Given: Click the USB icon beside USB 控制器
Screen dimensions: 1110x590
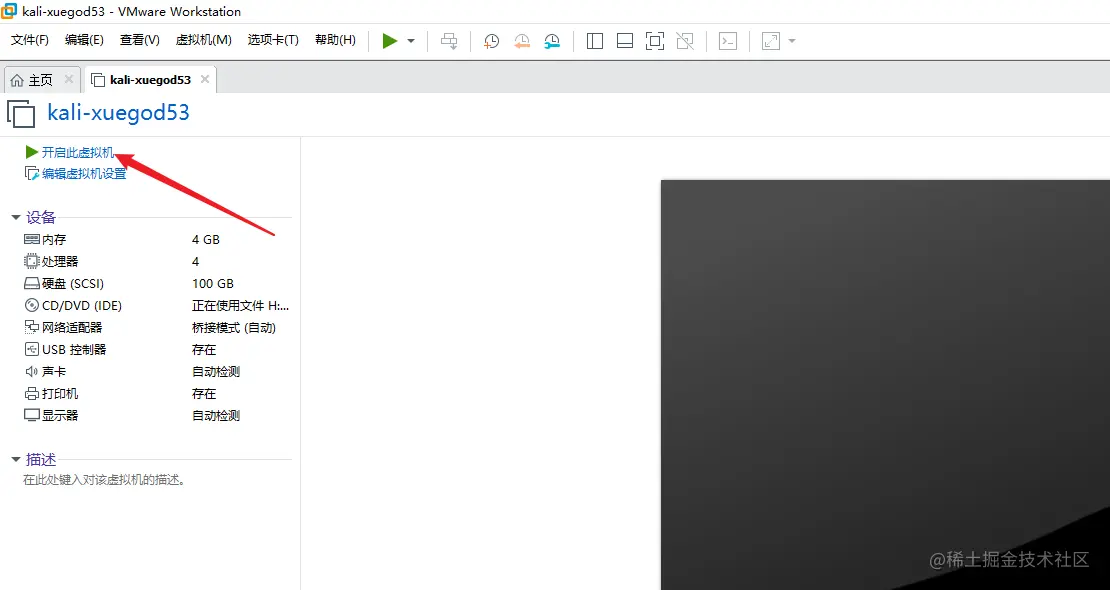Looking at the screenshot, I should (x=31, y=349).
